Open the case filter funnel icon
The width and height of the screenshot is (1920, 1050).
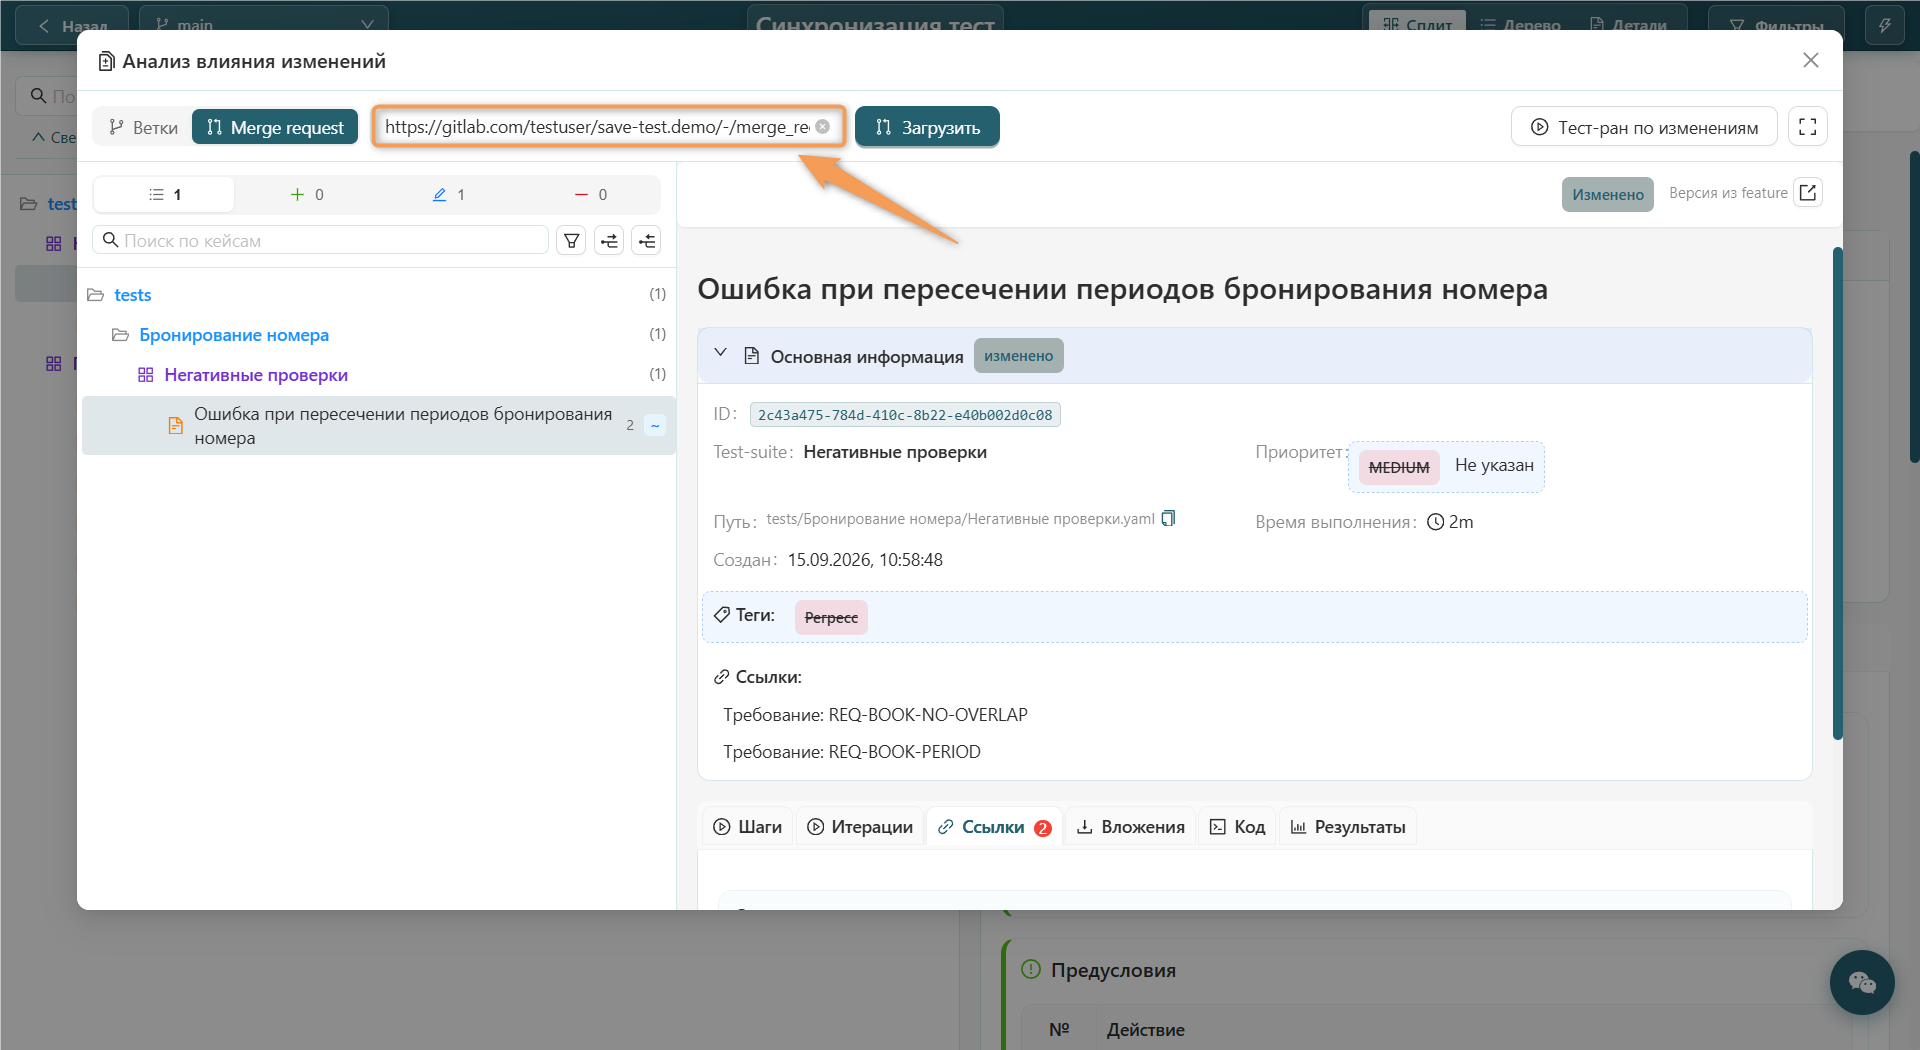(571, 240)
